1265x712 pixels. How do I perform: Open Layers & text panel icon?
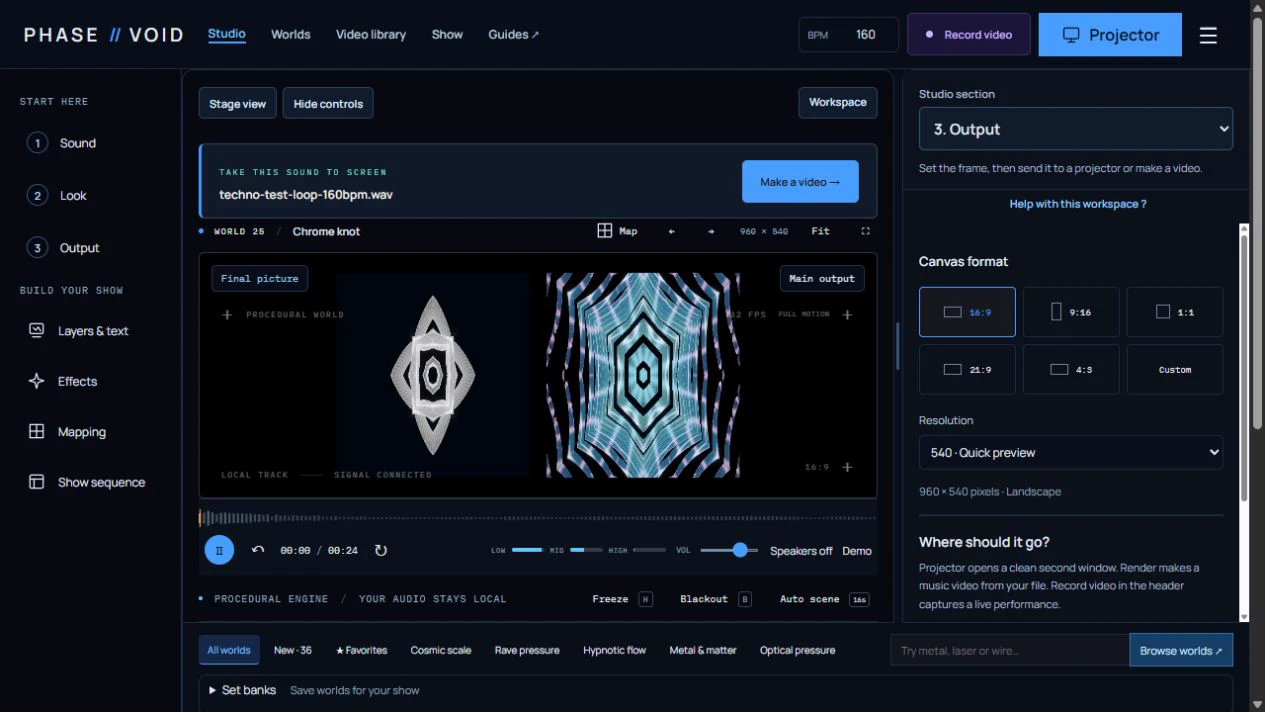pos(37,330)
